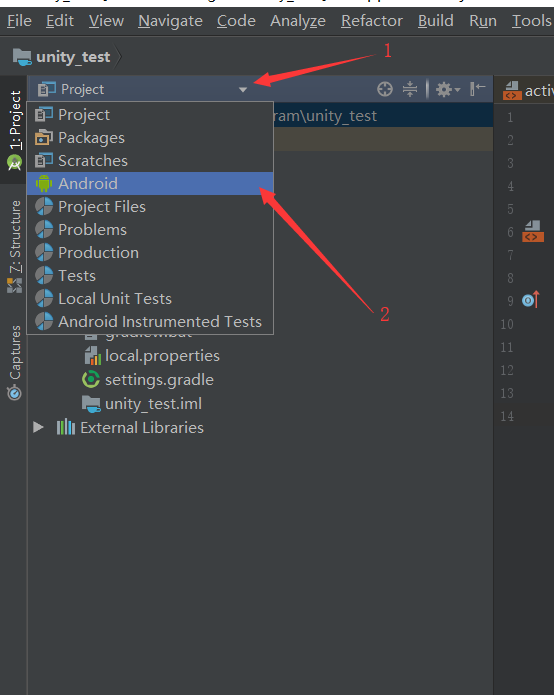The height and width of the screenshot is (695, 554).
Task: Open the Edit menu
Action: click(x=59, y=21)
